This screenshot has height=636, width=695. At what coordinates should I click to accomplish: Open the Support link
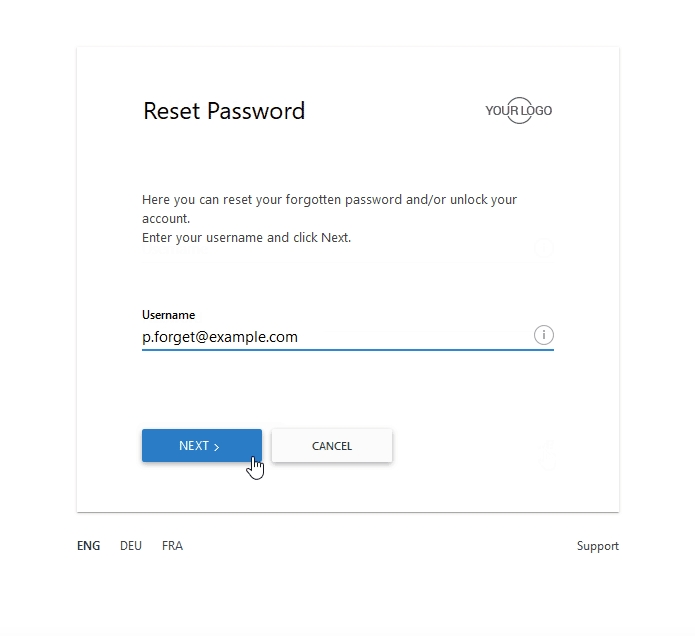click(597, 546)
